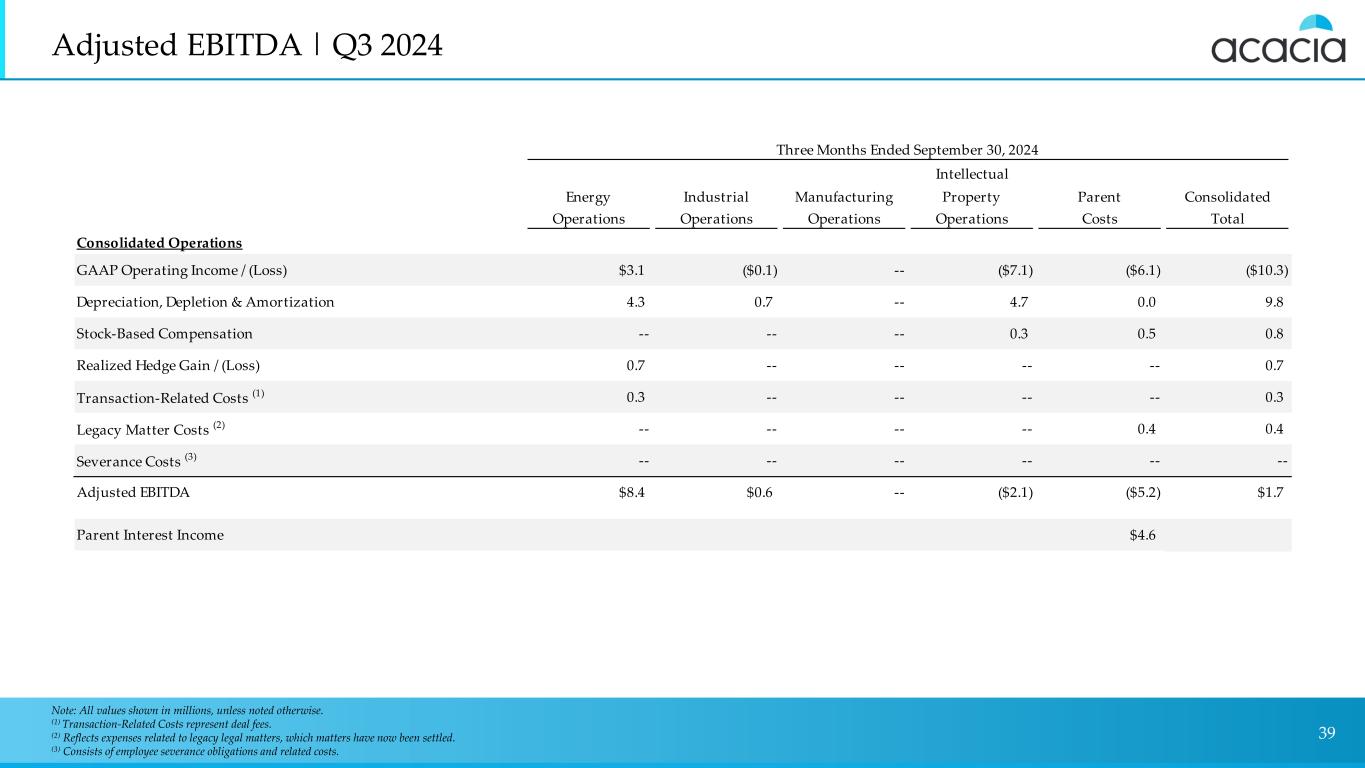
Task: Click the Manufacturing Operations column header
Action: tap(843, 208)
